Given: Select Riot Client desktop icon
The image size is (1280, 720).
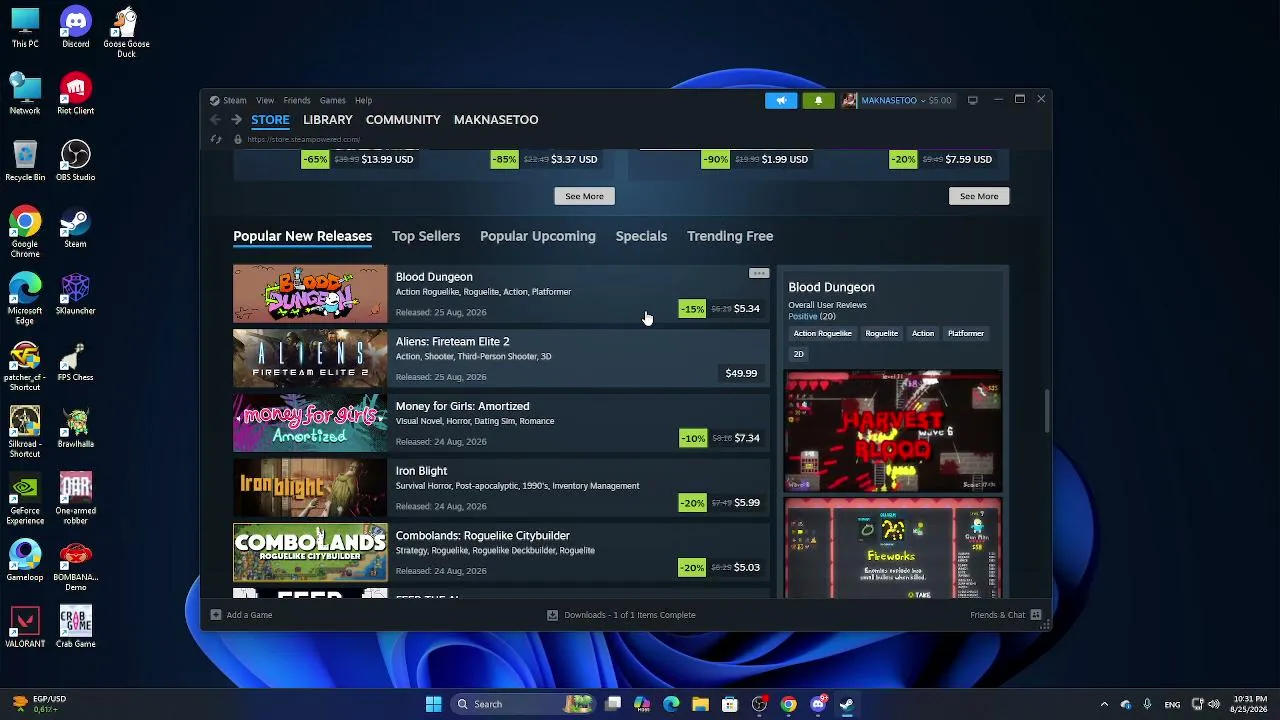Looking at the screenshot, I should coord(75,94).
